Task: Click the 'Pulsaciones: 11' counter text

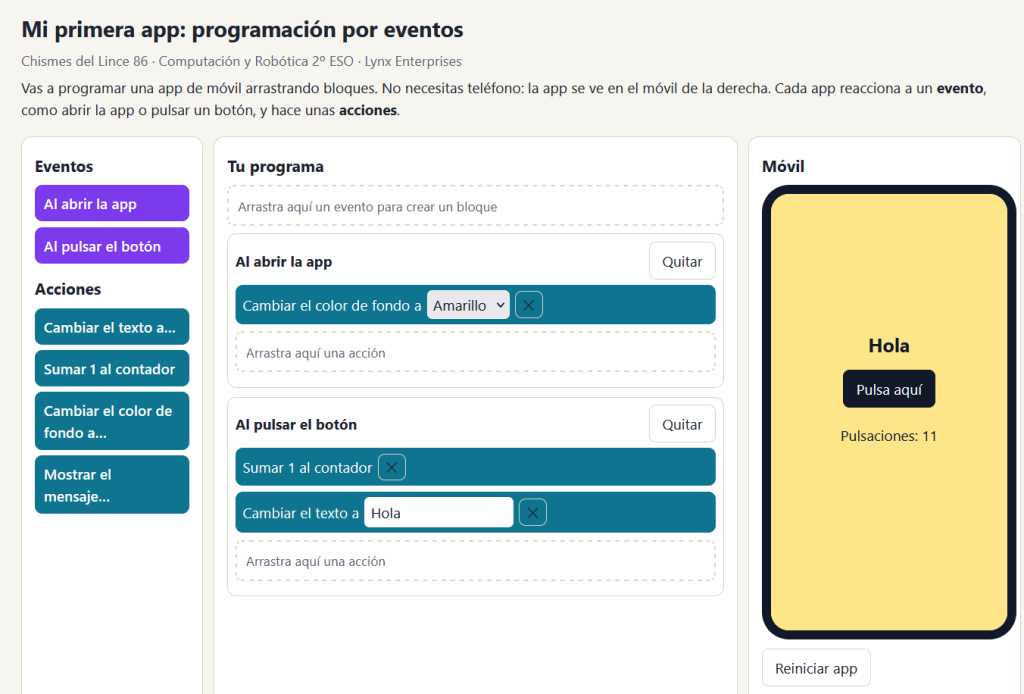Action: click(889, 436)
